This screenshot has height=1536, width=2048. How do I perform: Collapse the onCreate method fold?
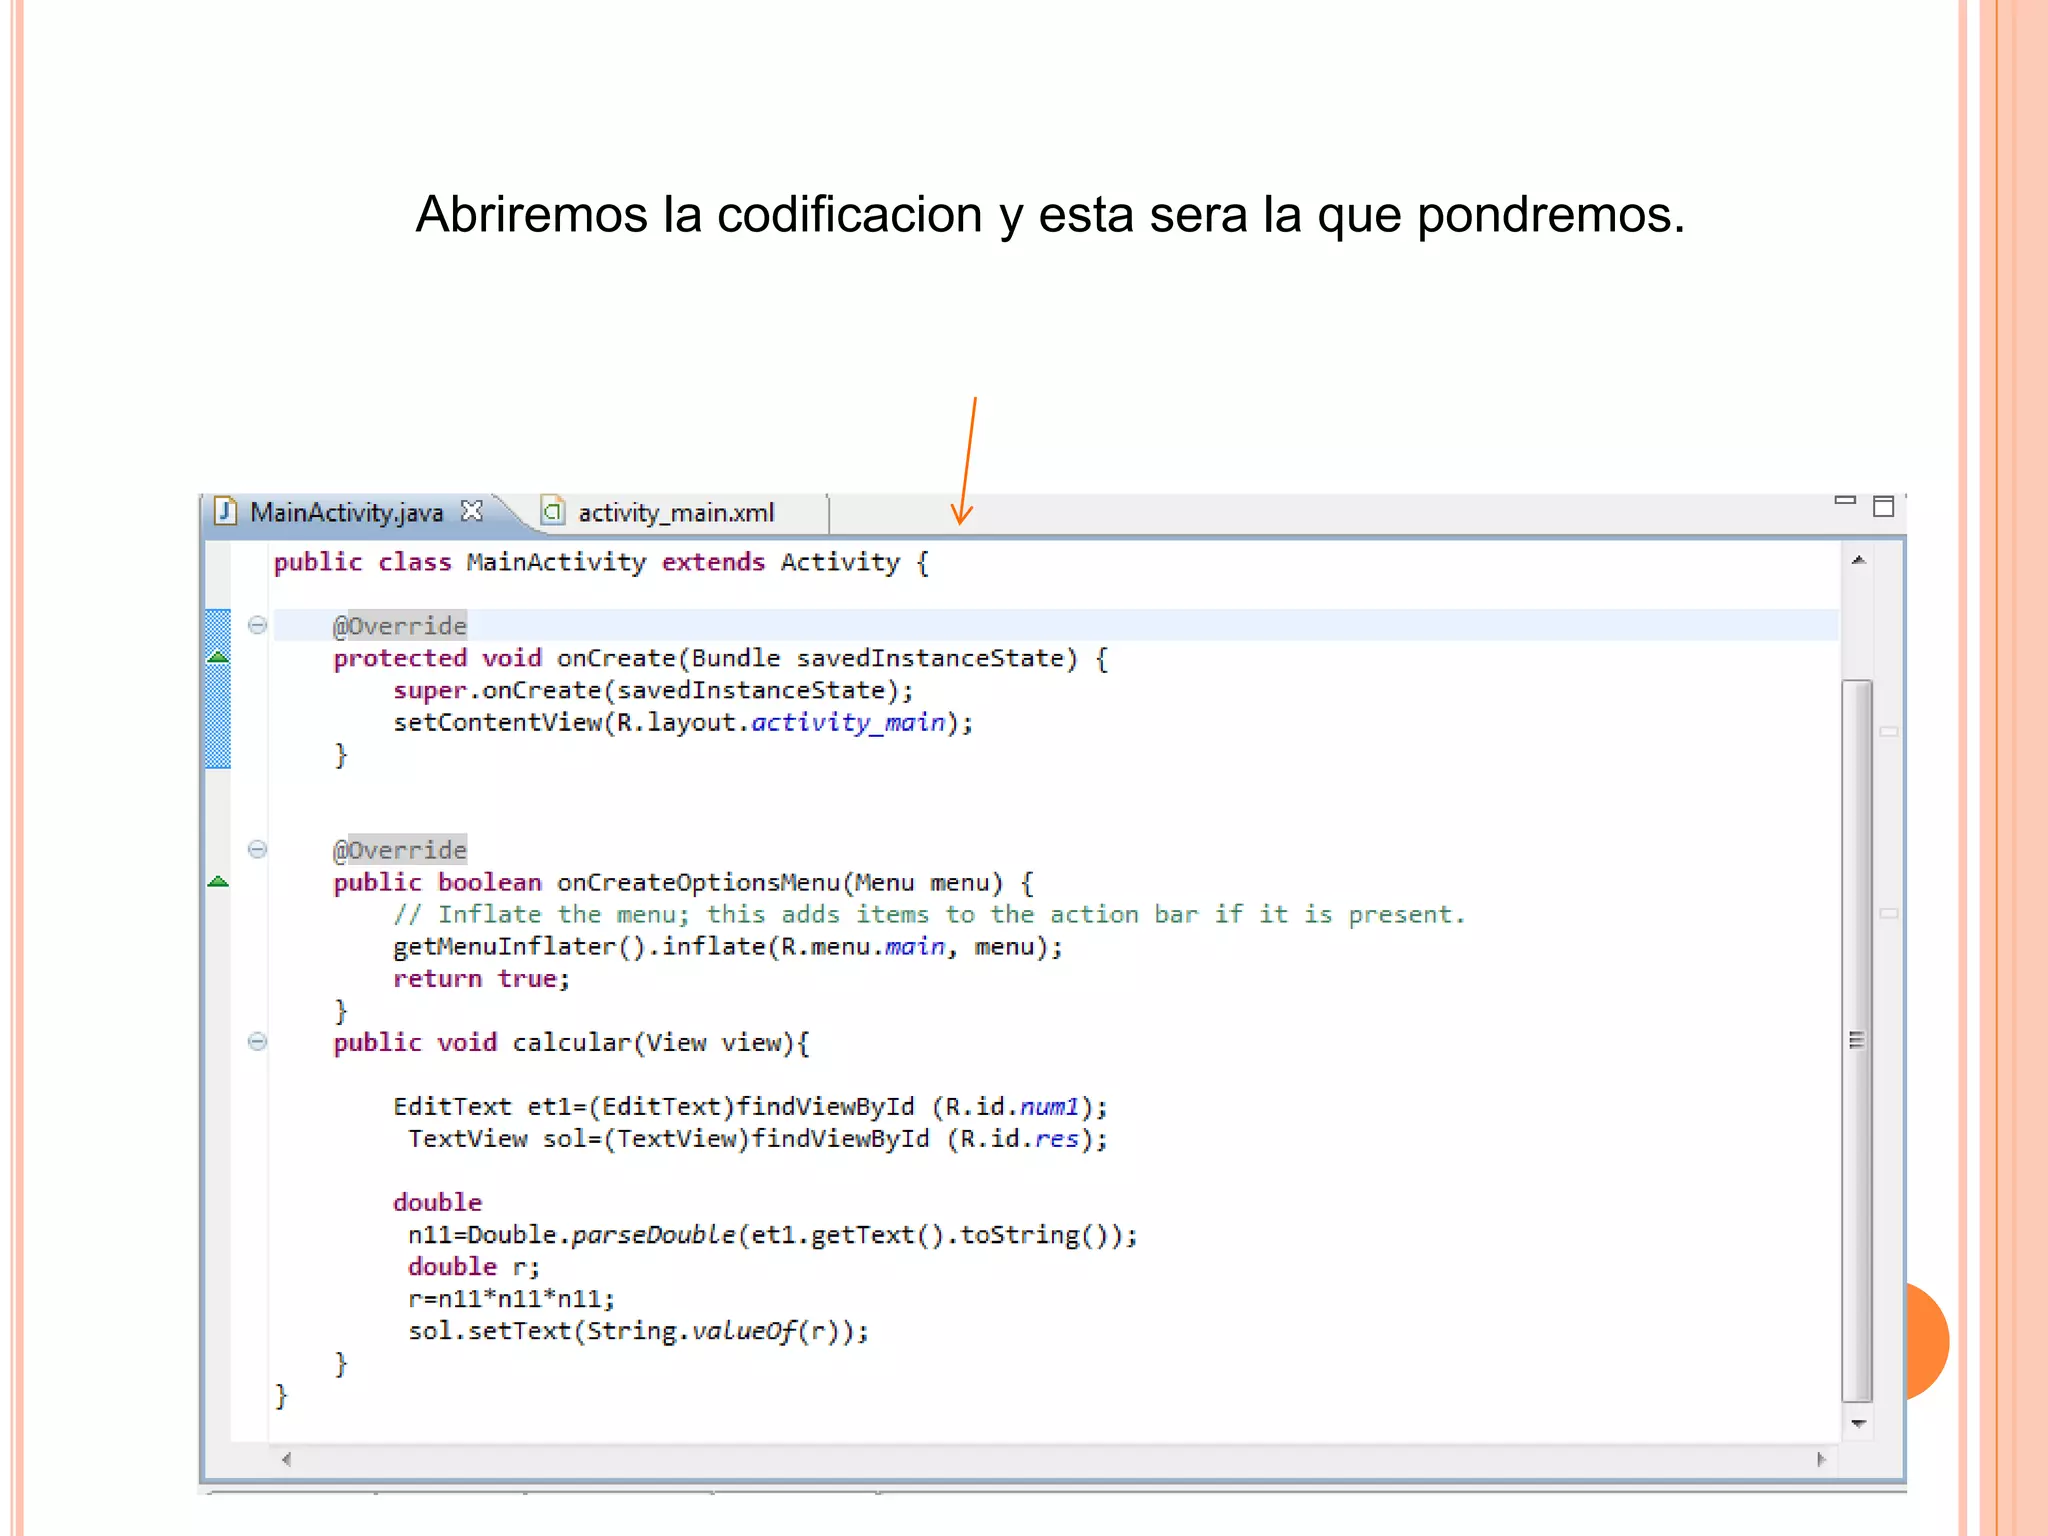tap(257, 625)
